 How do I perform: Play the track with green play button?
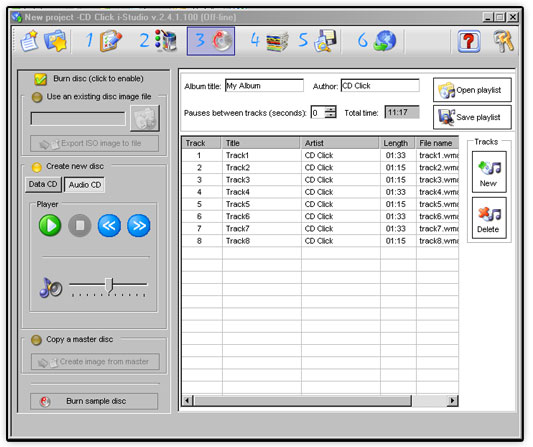pyautogui.click(x=50, y=225)
